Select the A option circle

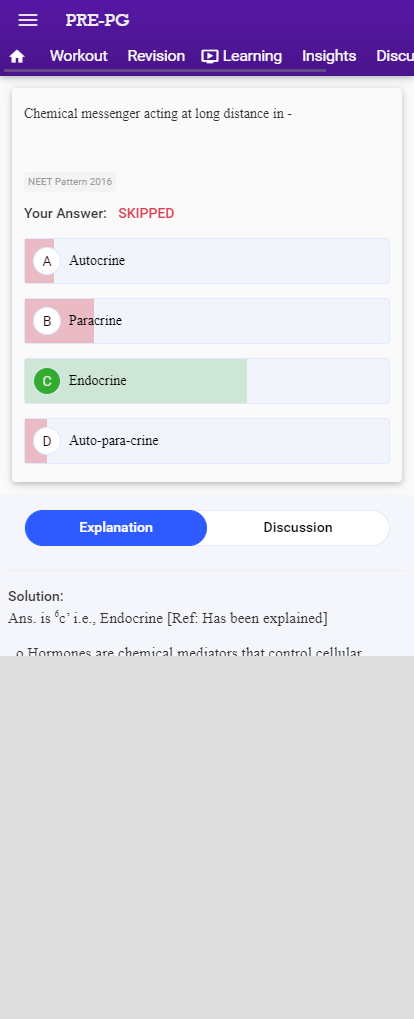tap(47, 261)
